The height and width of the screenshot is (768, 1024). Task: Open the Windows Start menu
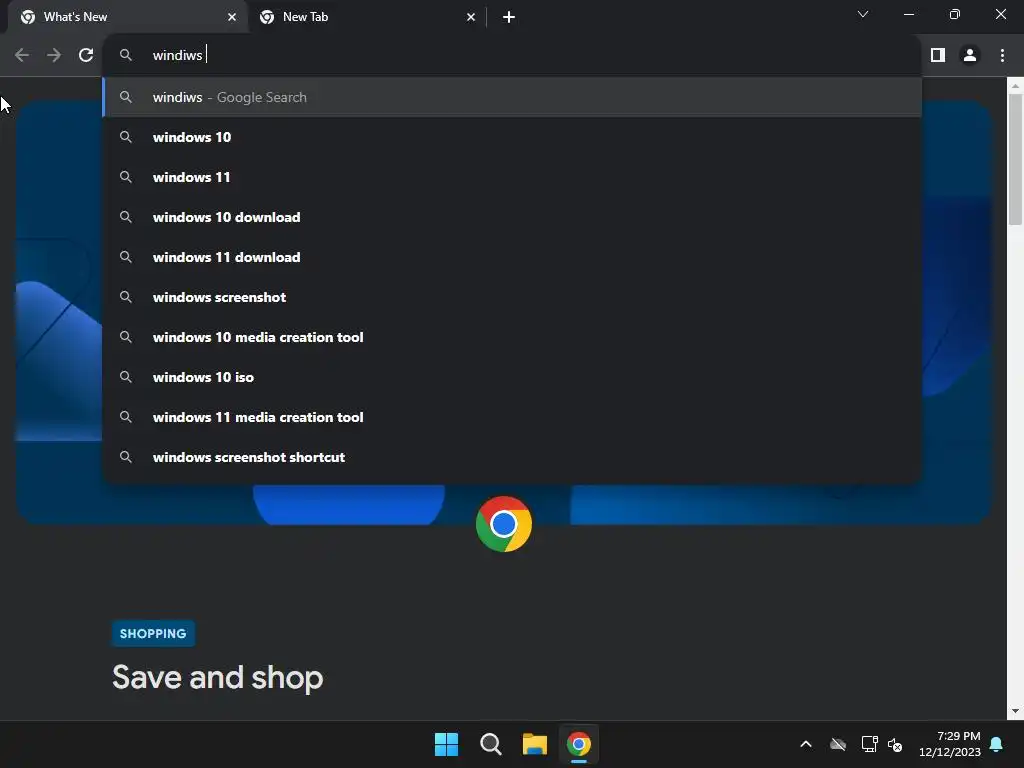(447, 744)
